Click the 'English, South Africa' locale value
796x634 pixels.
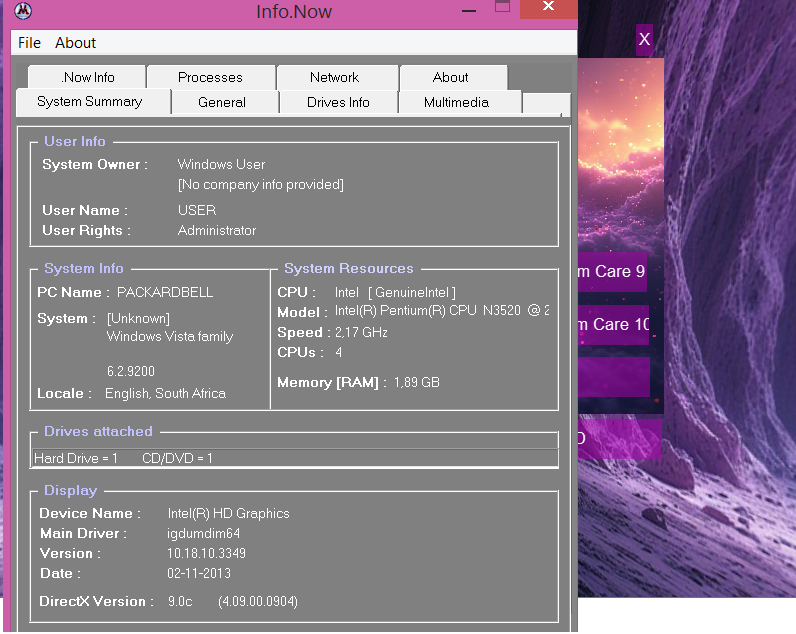[165, 393]
